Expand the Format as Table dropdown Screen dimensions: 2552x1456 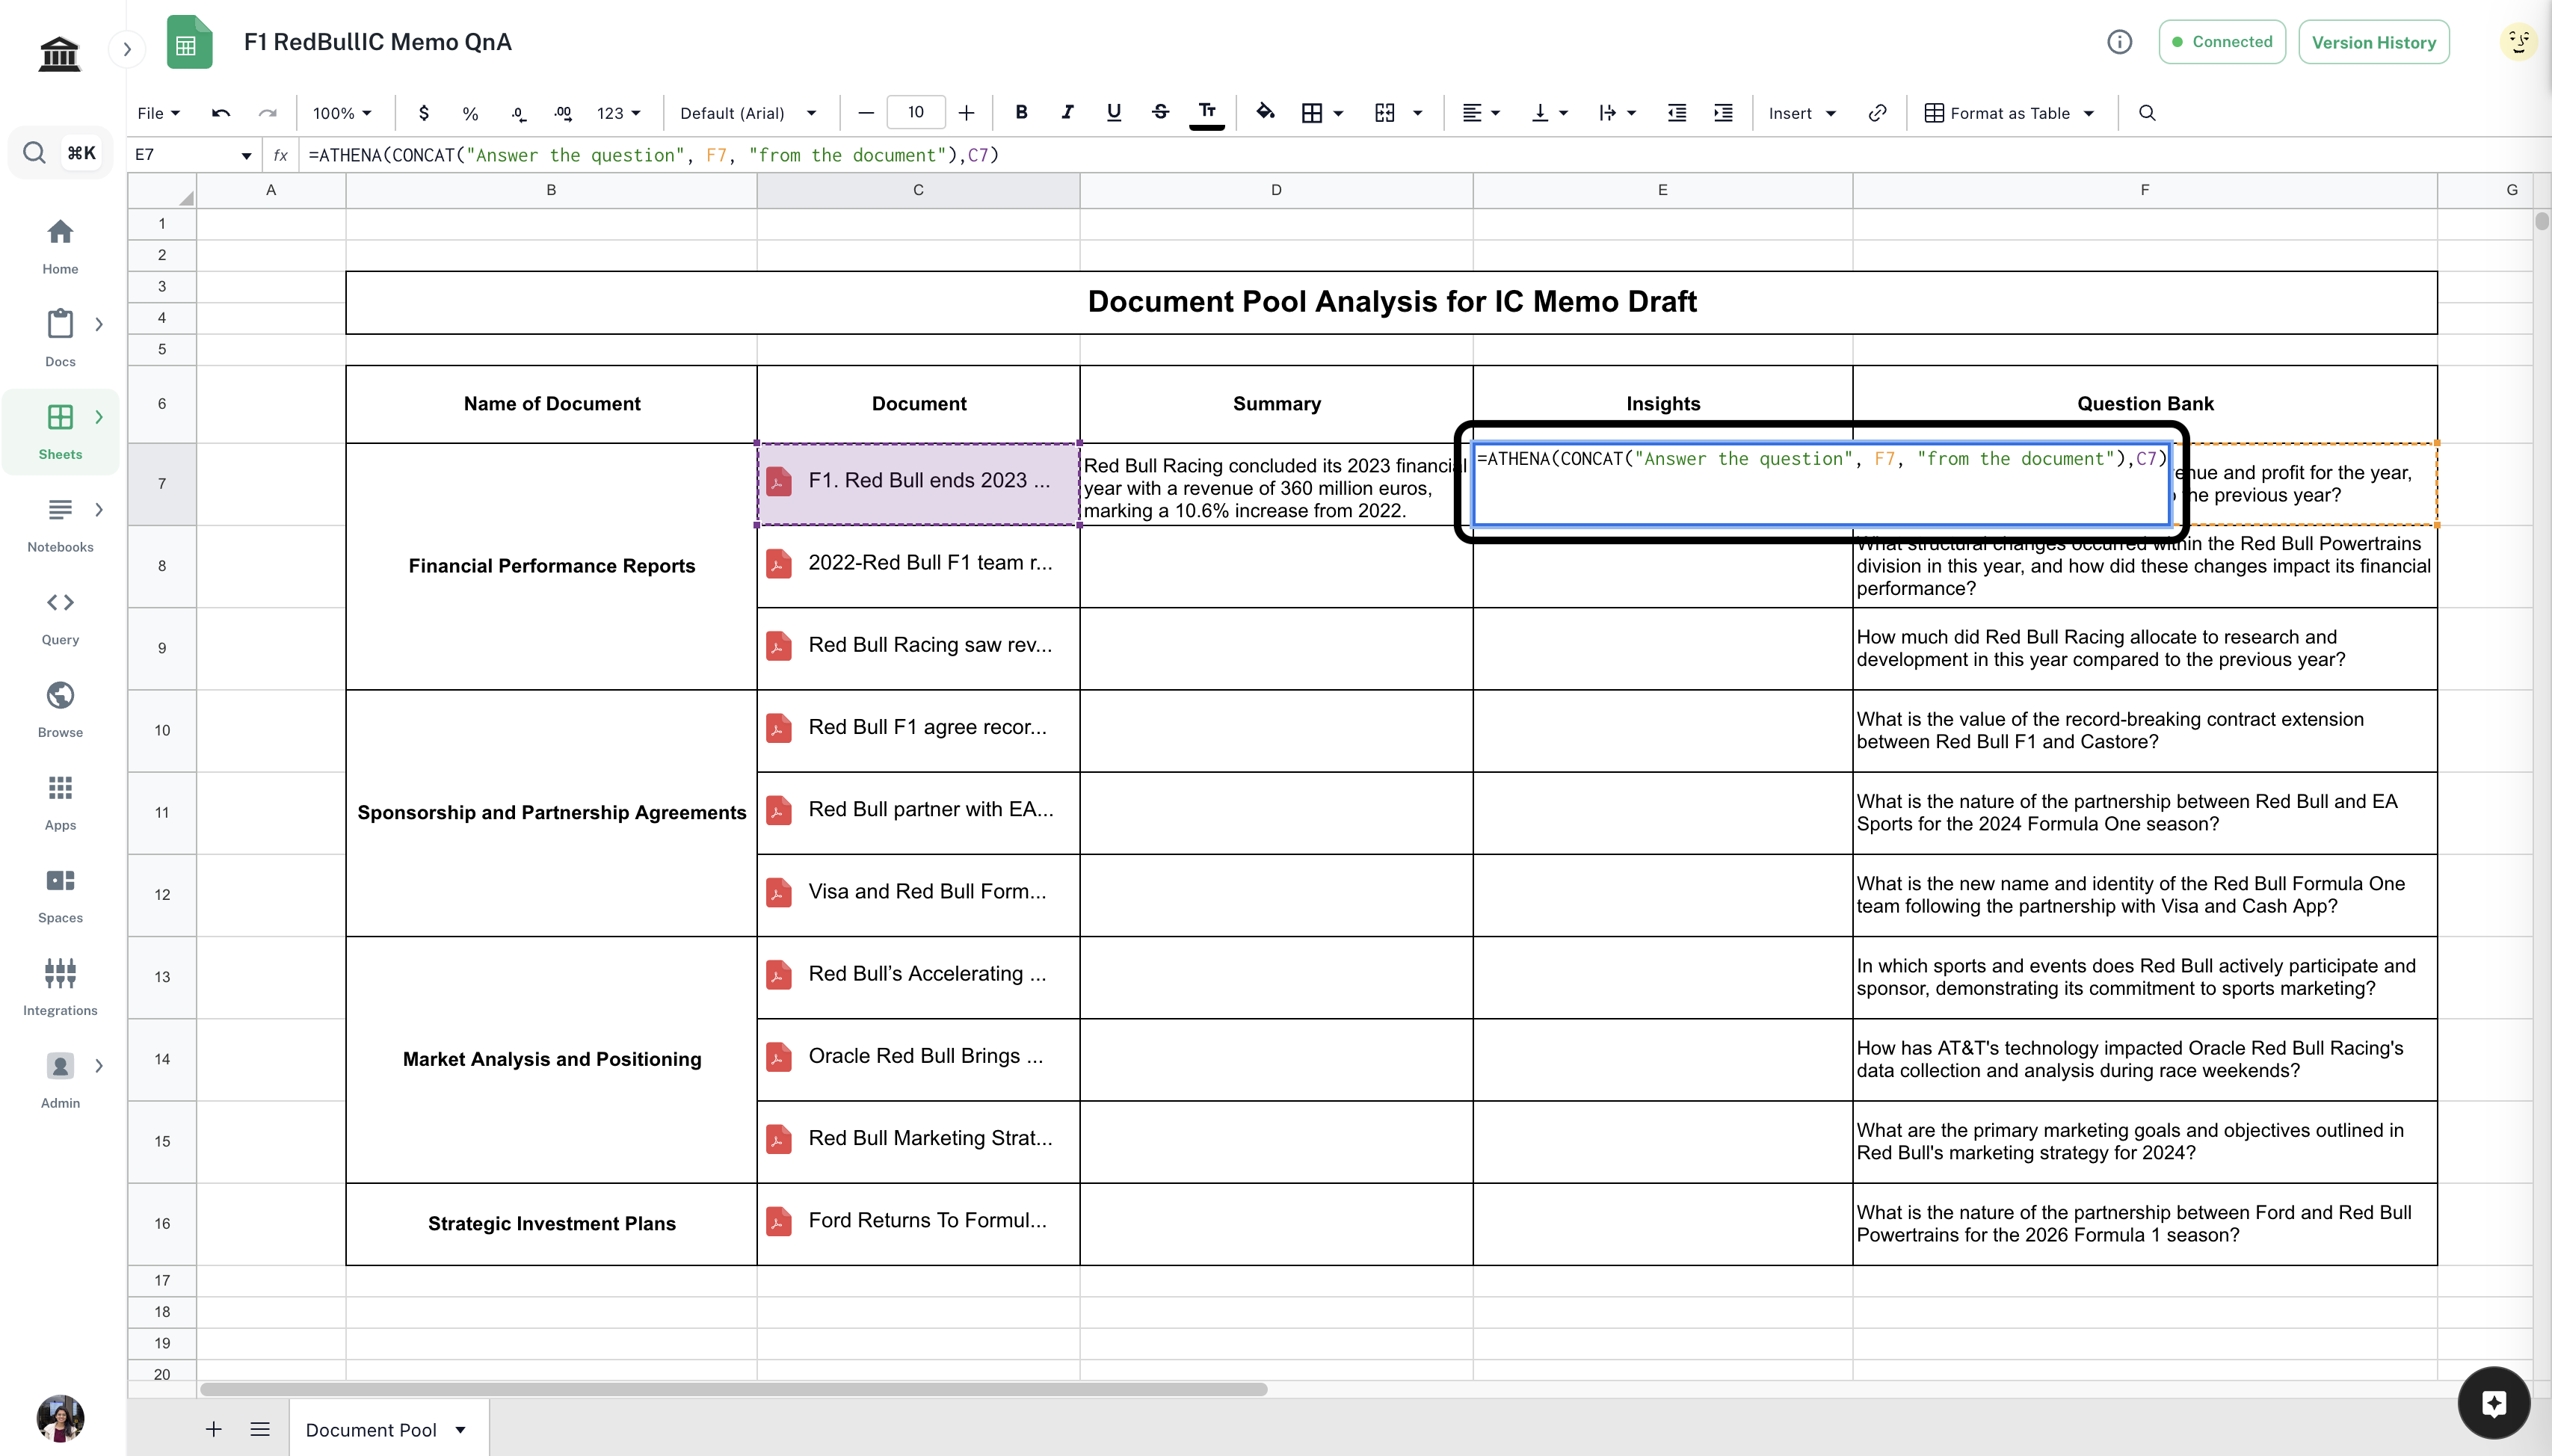click(2010, 113)
